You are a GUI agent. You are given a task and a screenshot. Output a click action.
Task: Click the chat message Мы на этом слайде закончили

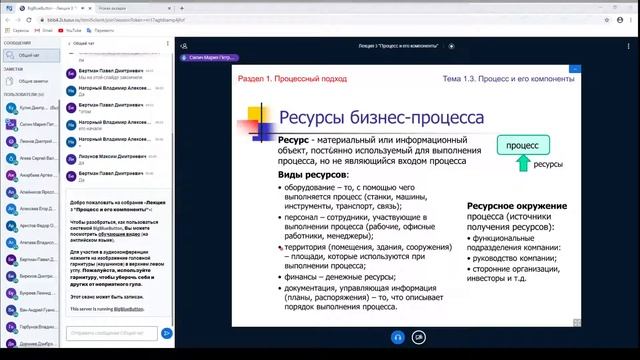tap(110, 78)
